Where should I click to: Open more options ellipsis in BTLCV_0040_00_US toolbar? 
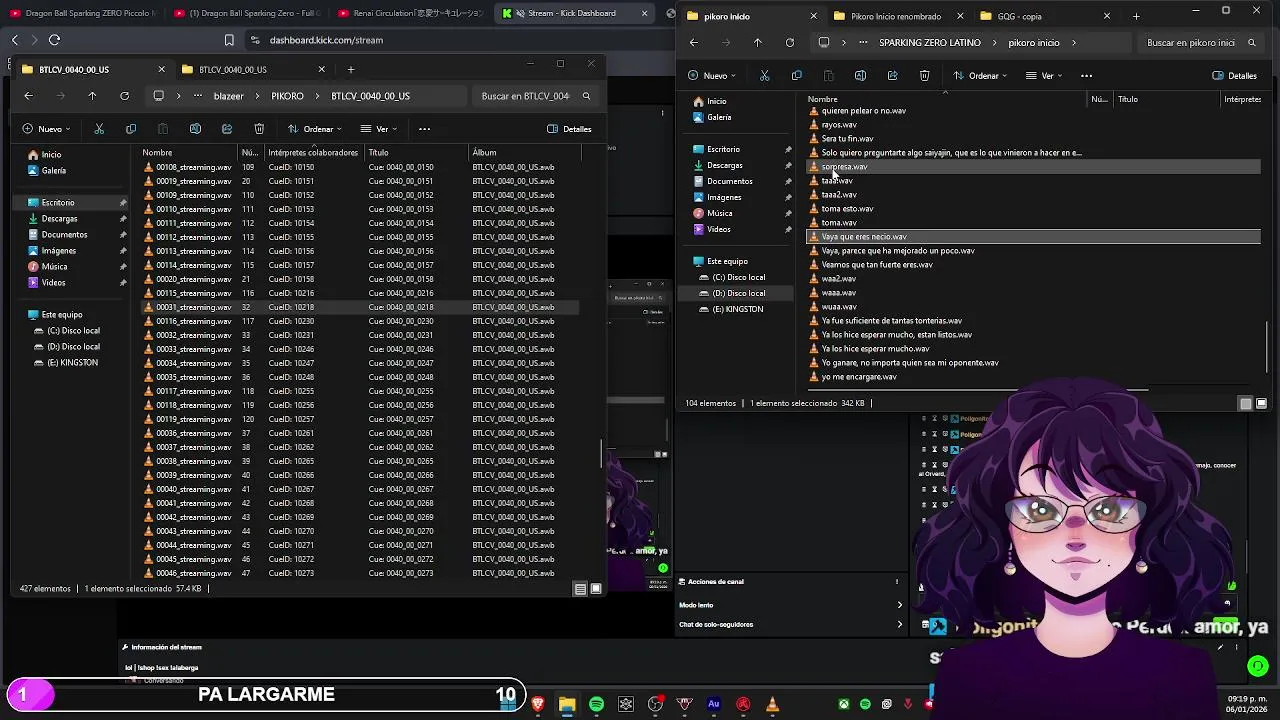point(424,129)
